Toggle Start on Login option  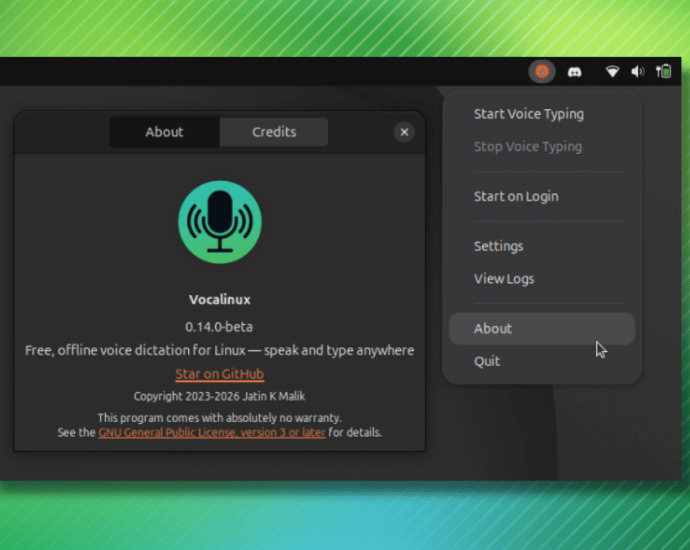coord(542,196)
